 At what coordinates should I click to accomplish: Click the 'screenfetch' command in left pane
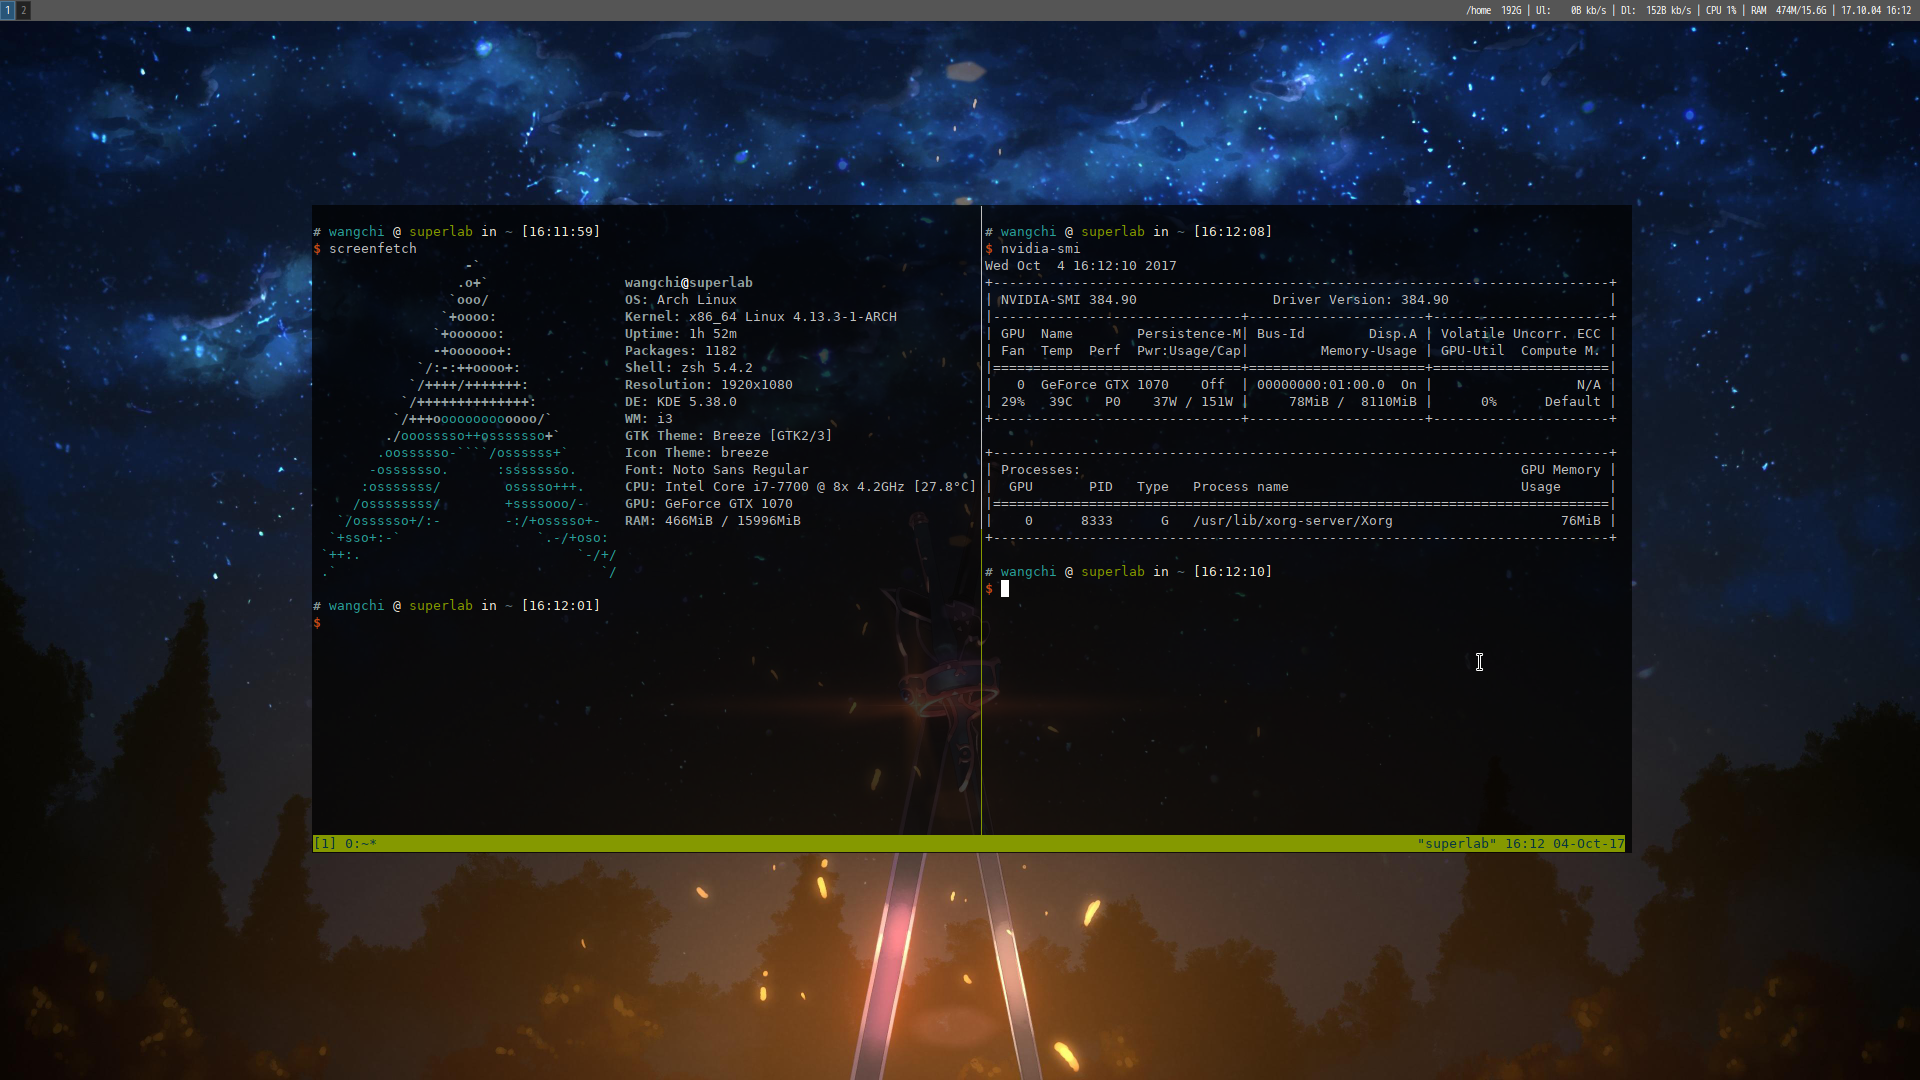pyautogui.click(x=372, y=249)
